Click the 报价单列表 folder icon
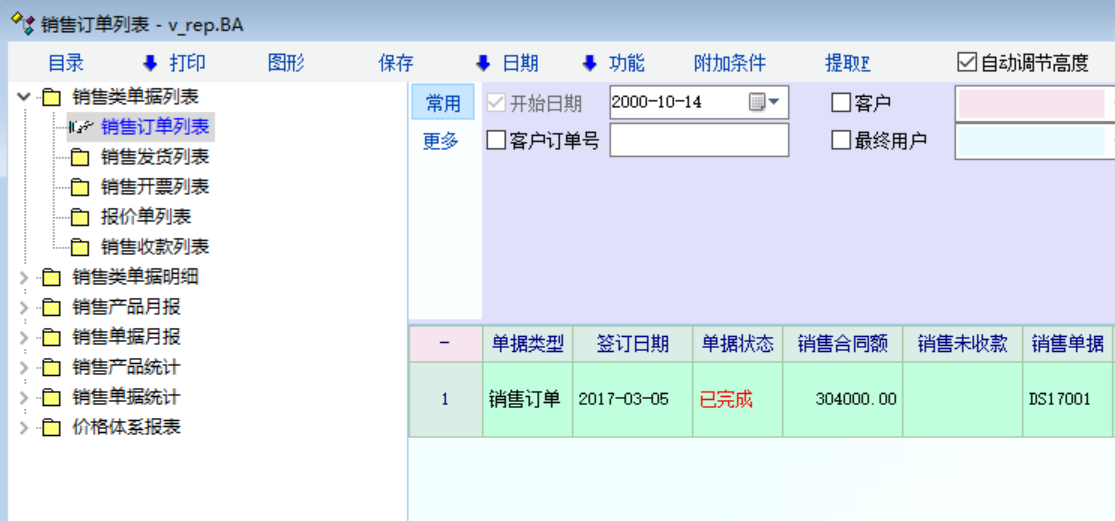The image size is (1115, 521). pos(80,217)
